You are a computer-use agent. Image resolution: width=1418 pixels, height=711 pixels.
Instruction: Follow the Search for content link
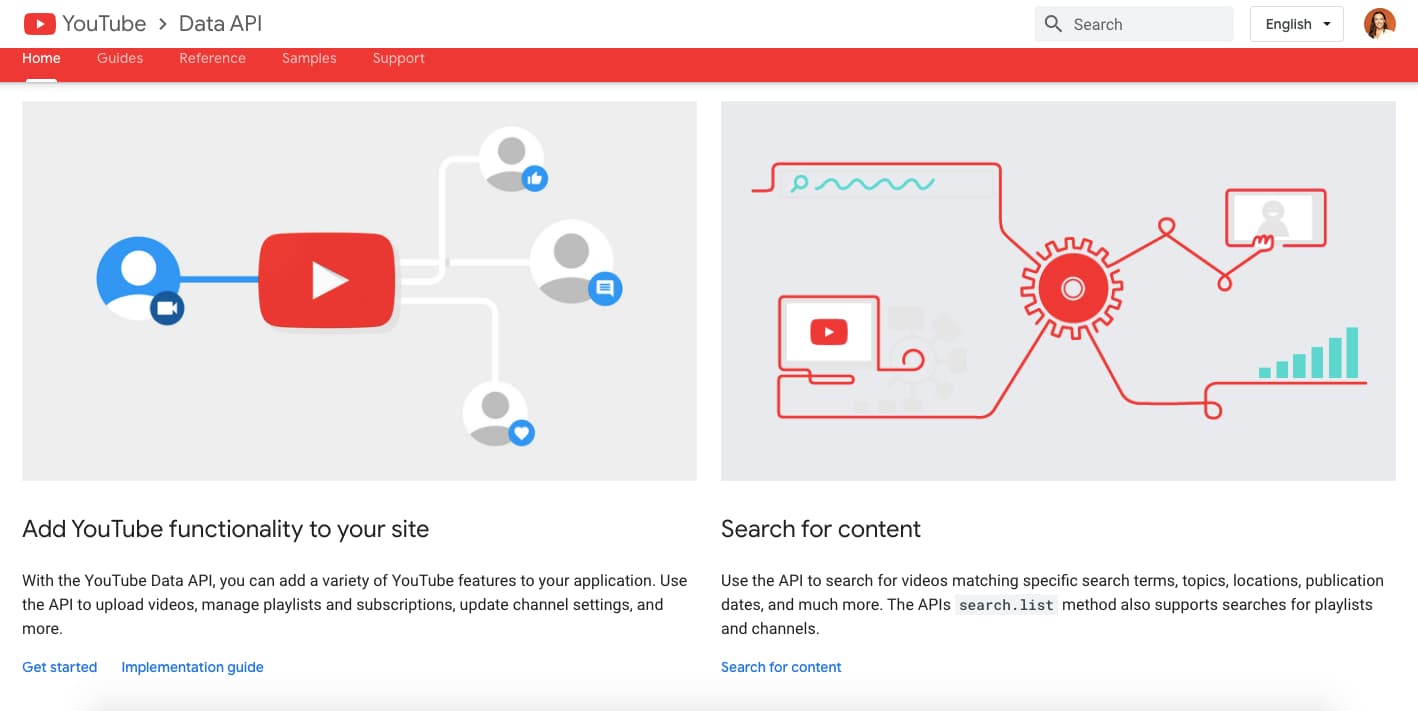tap(781, 667)
